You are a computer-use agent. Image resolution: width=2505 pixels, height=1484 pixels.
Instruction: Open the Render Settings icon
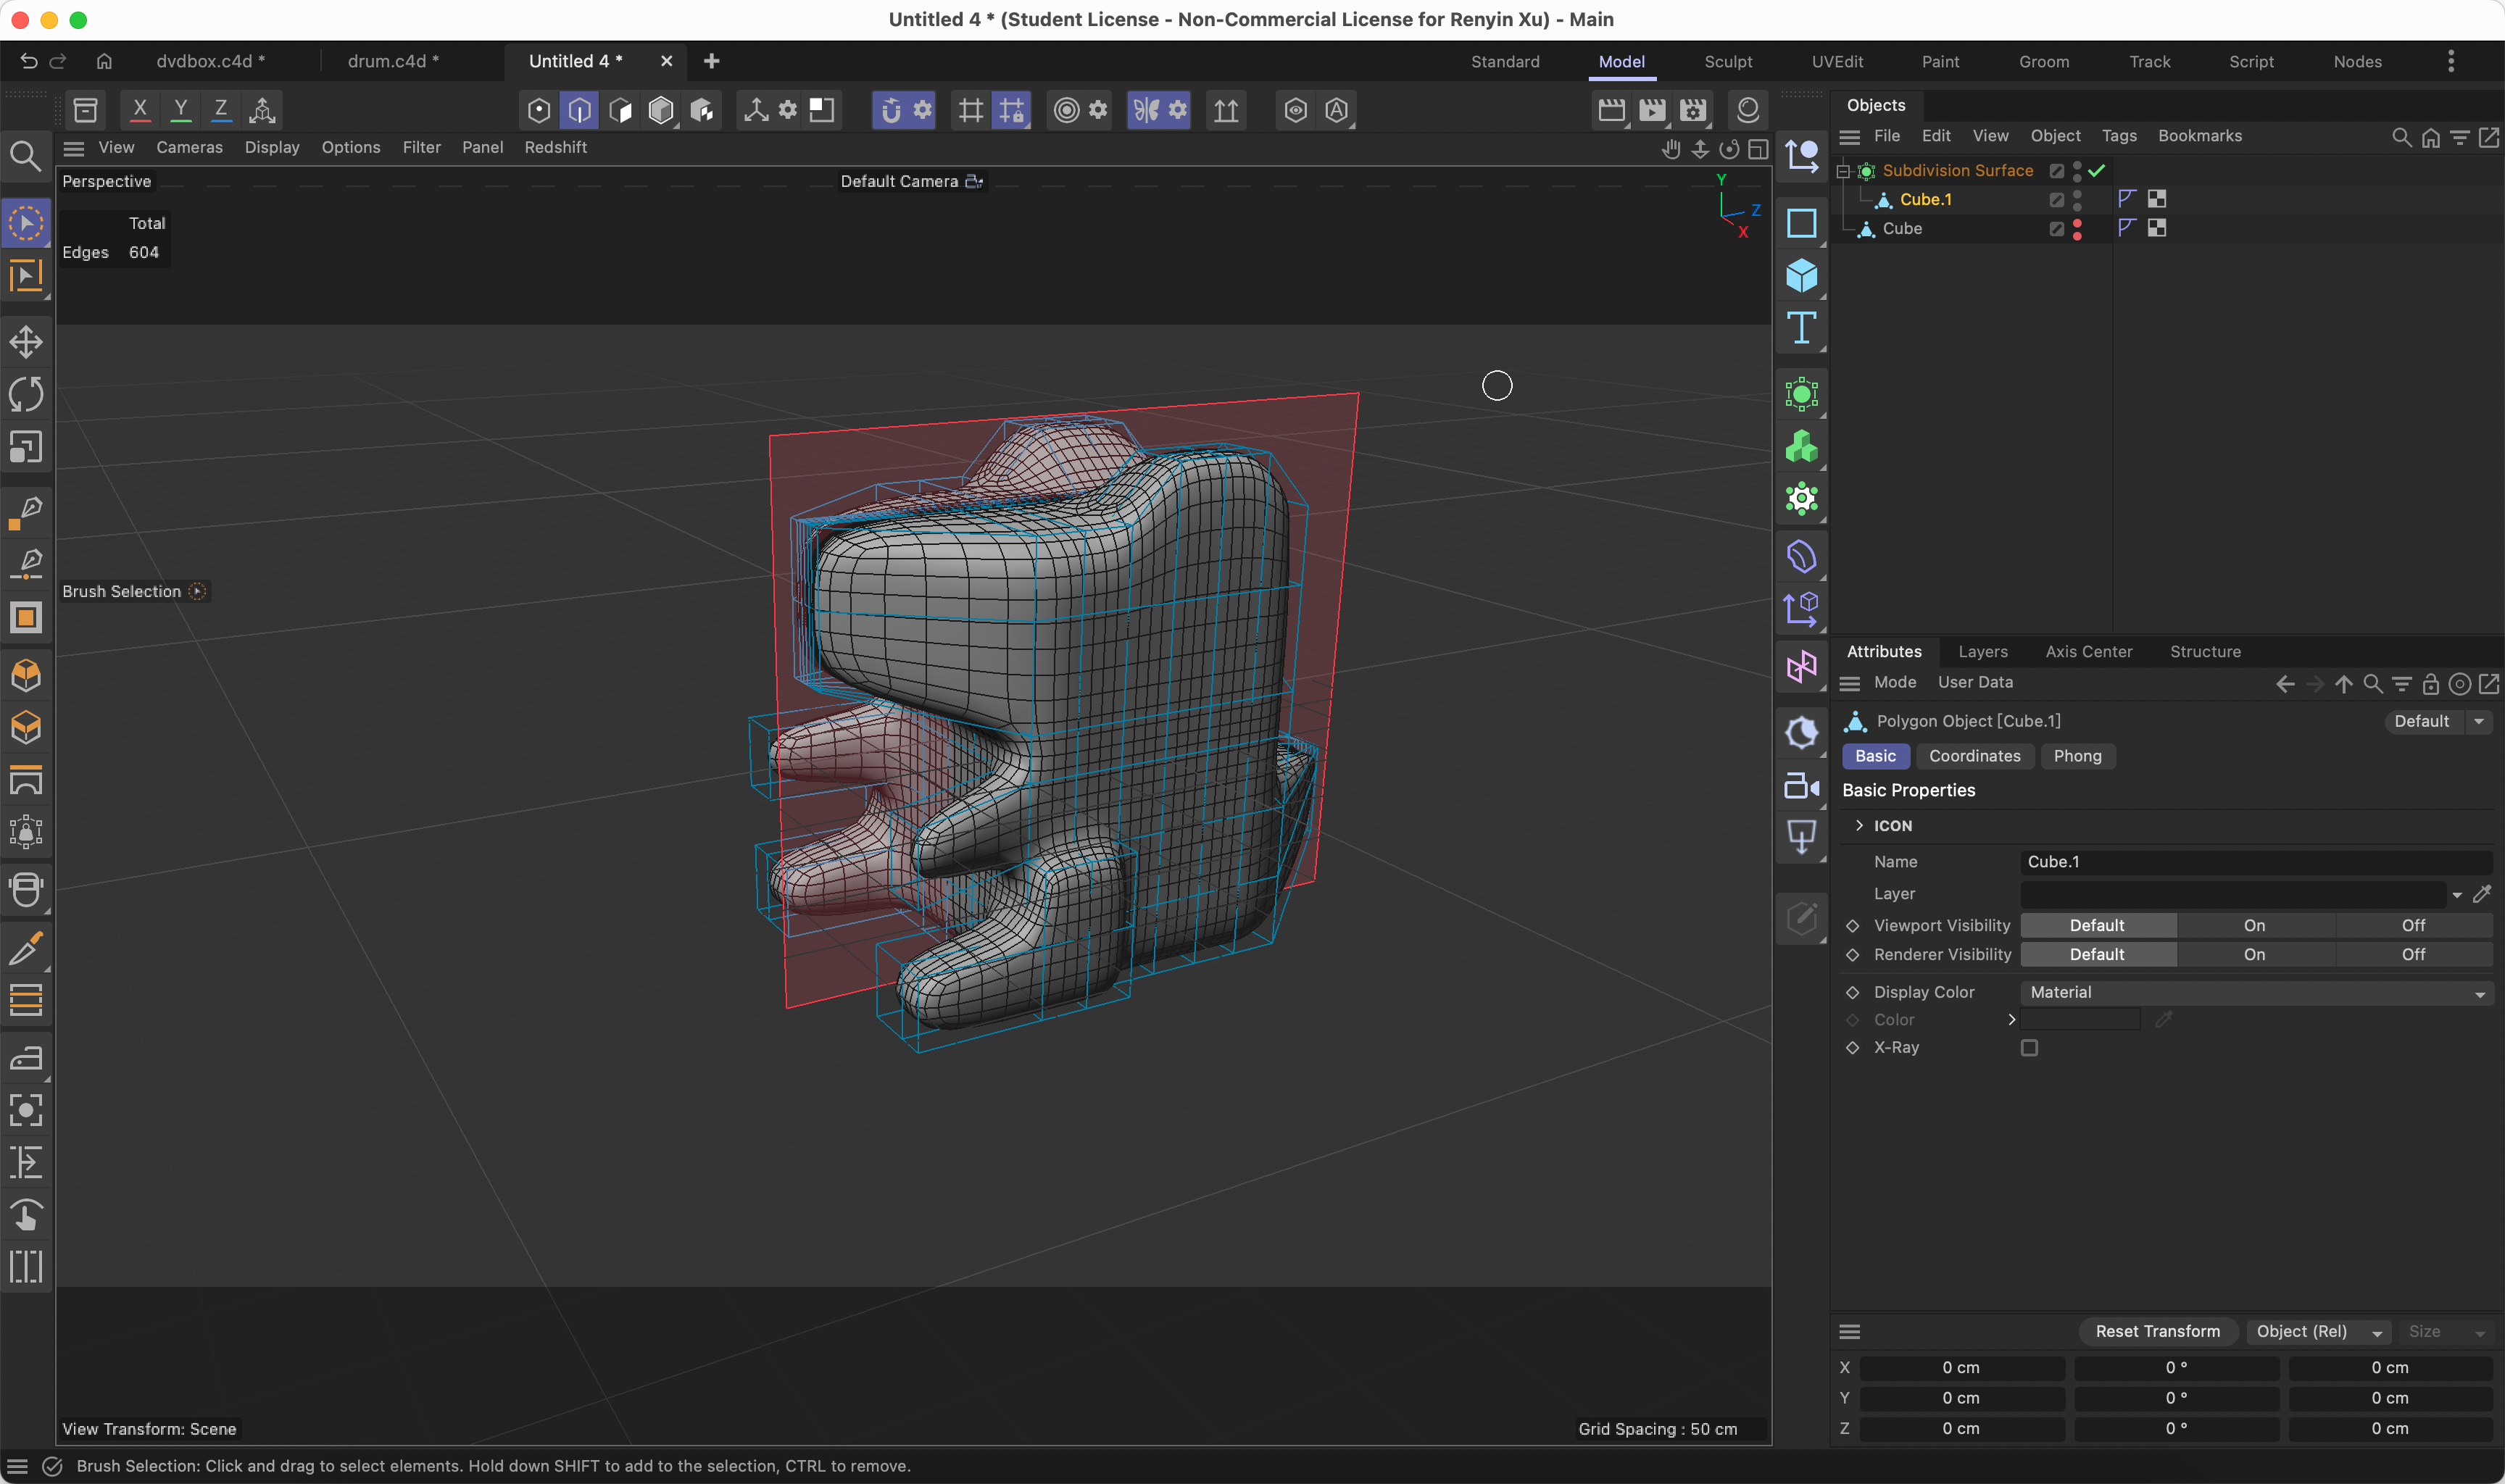(x=1692, y=110)
